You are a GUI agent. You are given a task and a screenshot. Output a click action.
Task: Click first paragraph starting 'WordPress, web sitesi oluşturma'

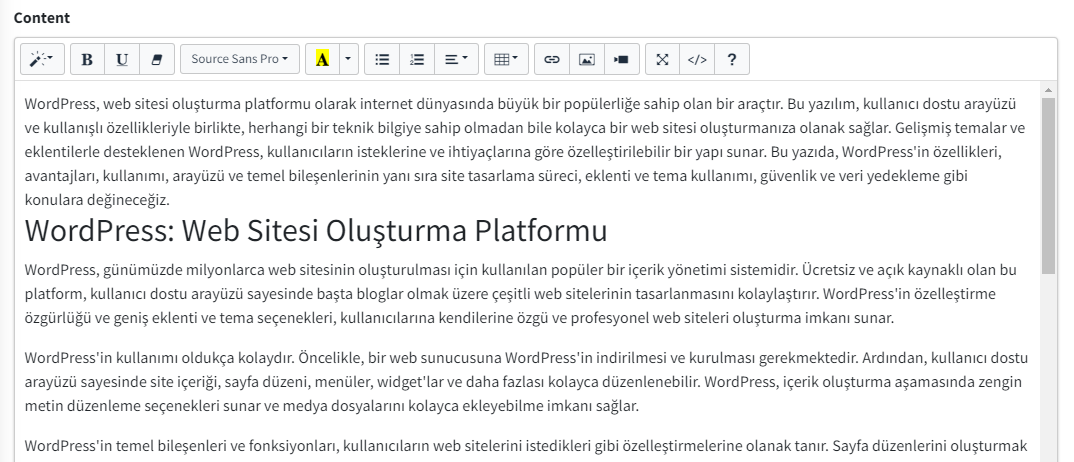[x=526, y=152]
